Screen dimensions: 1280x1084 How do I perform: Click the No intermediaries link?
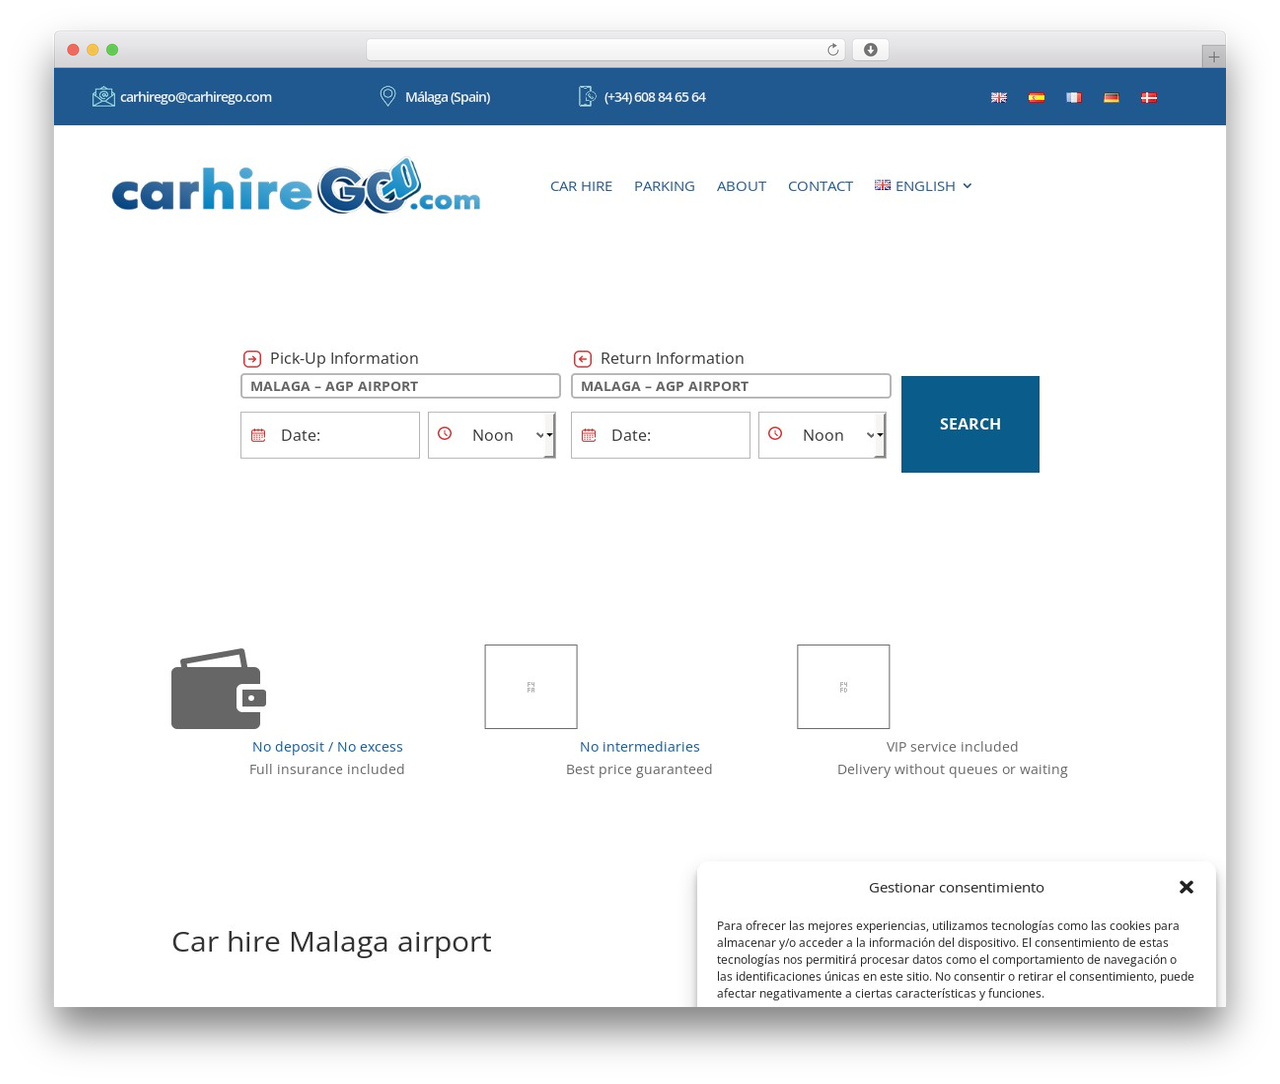coord(640,747)
